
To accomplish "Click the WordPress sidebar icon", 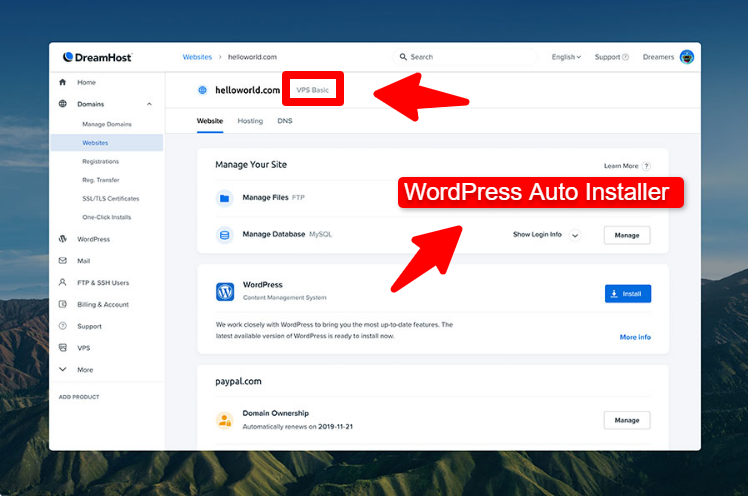I will pos(62,239).
